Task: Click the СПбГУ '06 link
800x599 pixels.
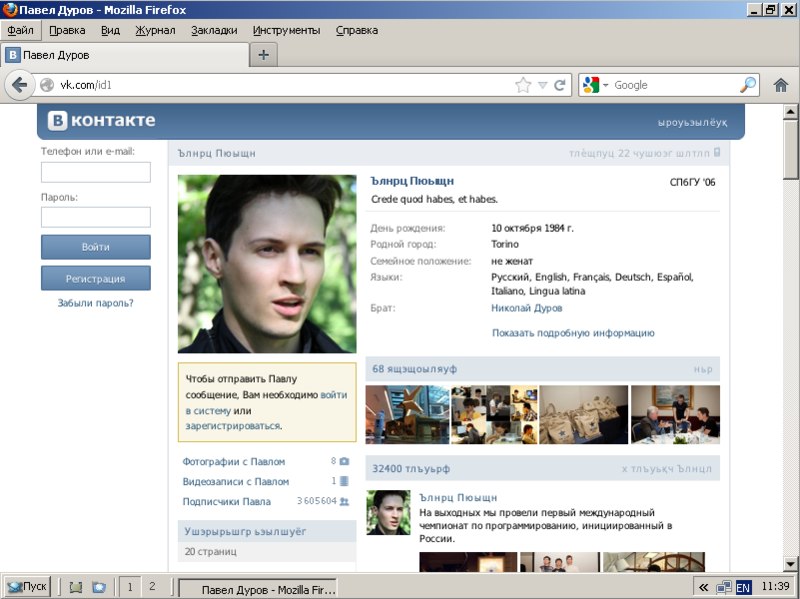Action: [692, 182]
